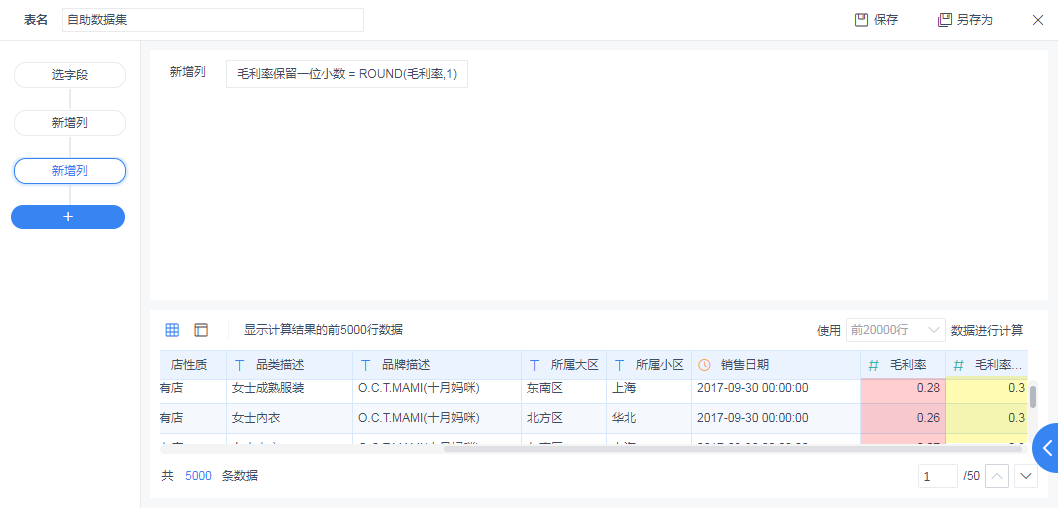The height and width of the screenshot is (508, 1058).
Task: Click the 5000 total rows count
Action: coord(198,476)
